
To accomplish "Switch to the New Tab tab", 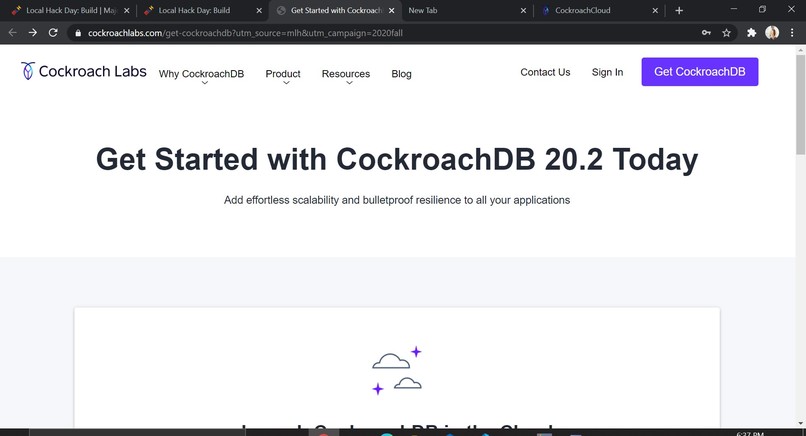I will pyautogui.click(x=466, y=10).
